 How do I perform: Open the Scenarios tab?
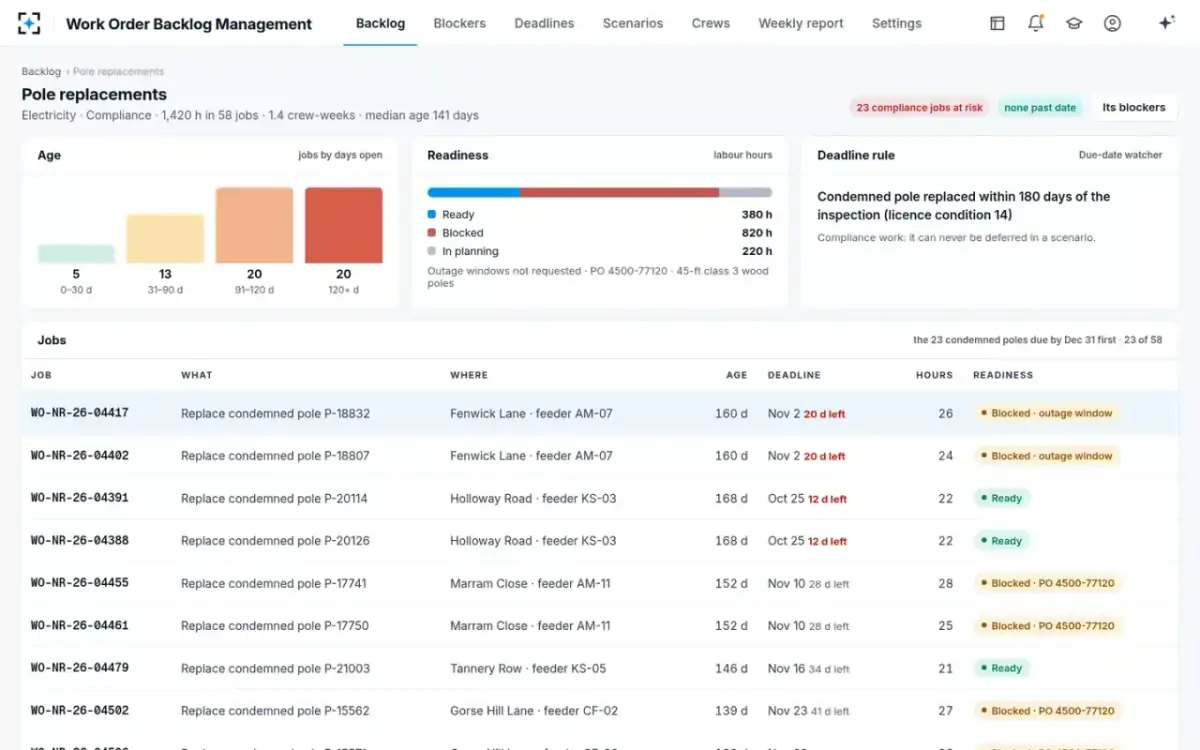pos(633,23)
